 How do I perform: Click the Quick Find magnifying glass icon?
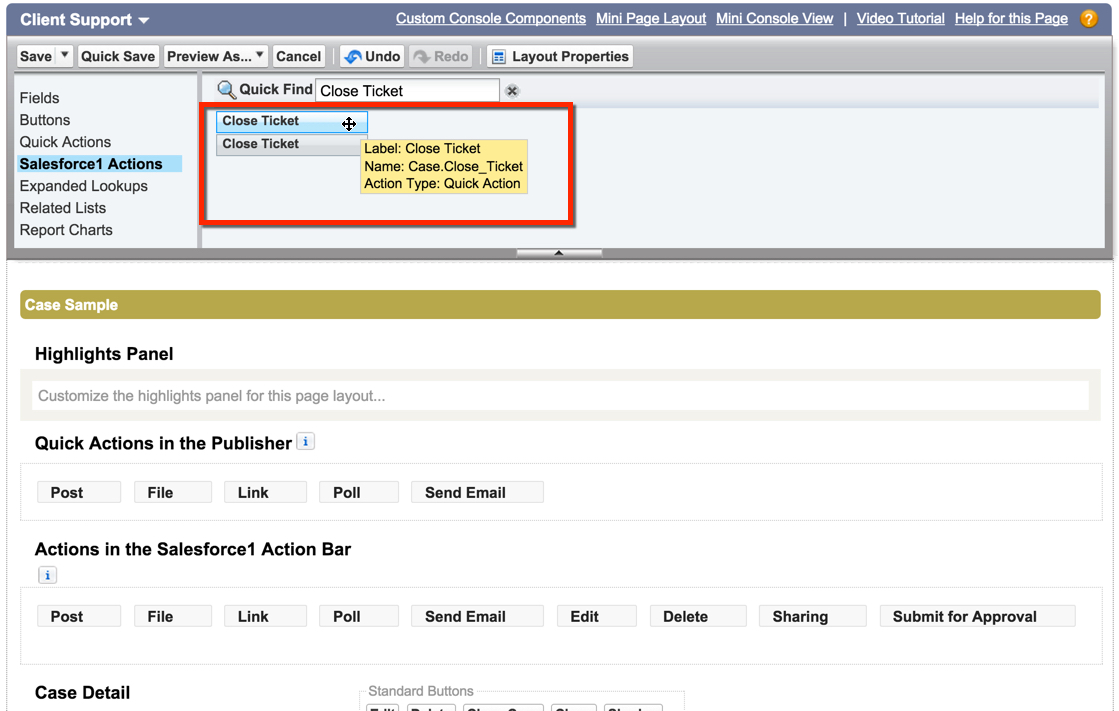[x=227, y=90]
